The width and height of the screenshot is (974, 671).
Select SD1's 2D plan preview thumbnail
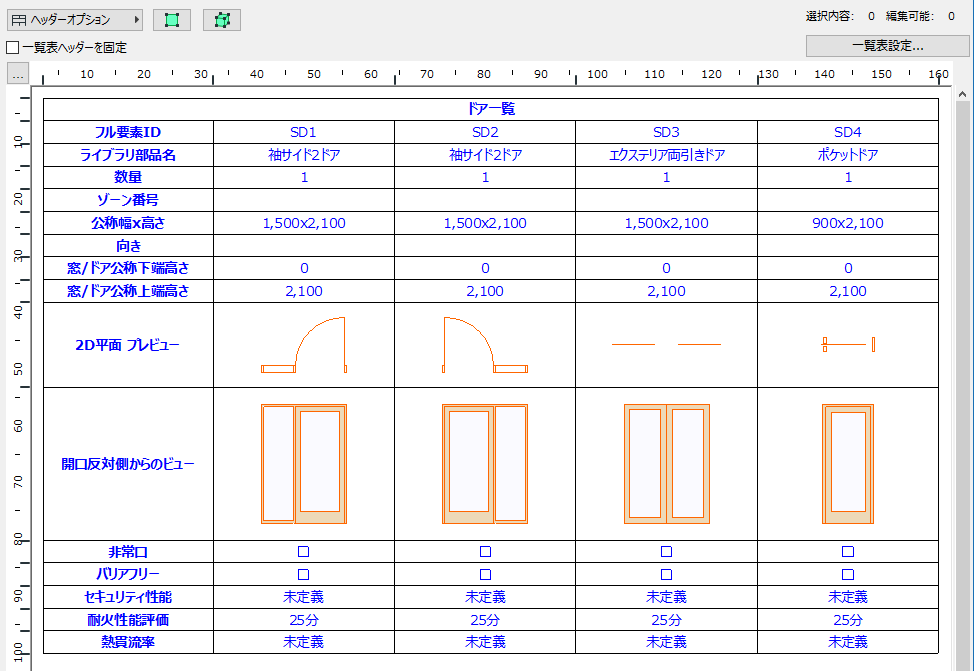(x=303, y=346)
